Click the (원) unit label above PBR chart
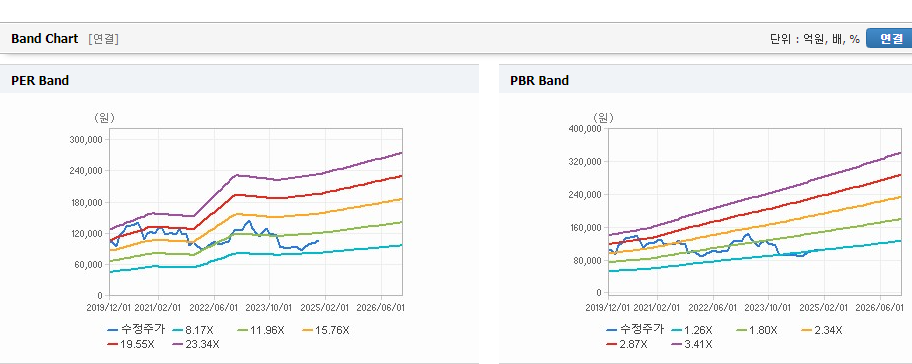 point(603,117)
